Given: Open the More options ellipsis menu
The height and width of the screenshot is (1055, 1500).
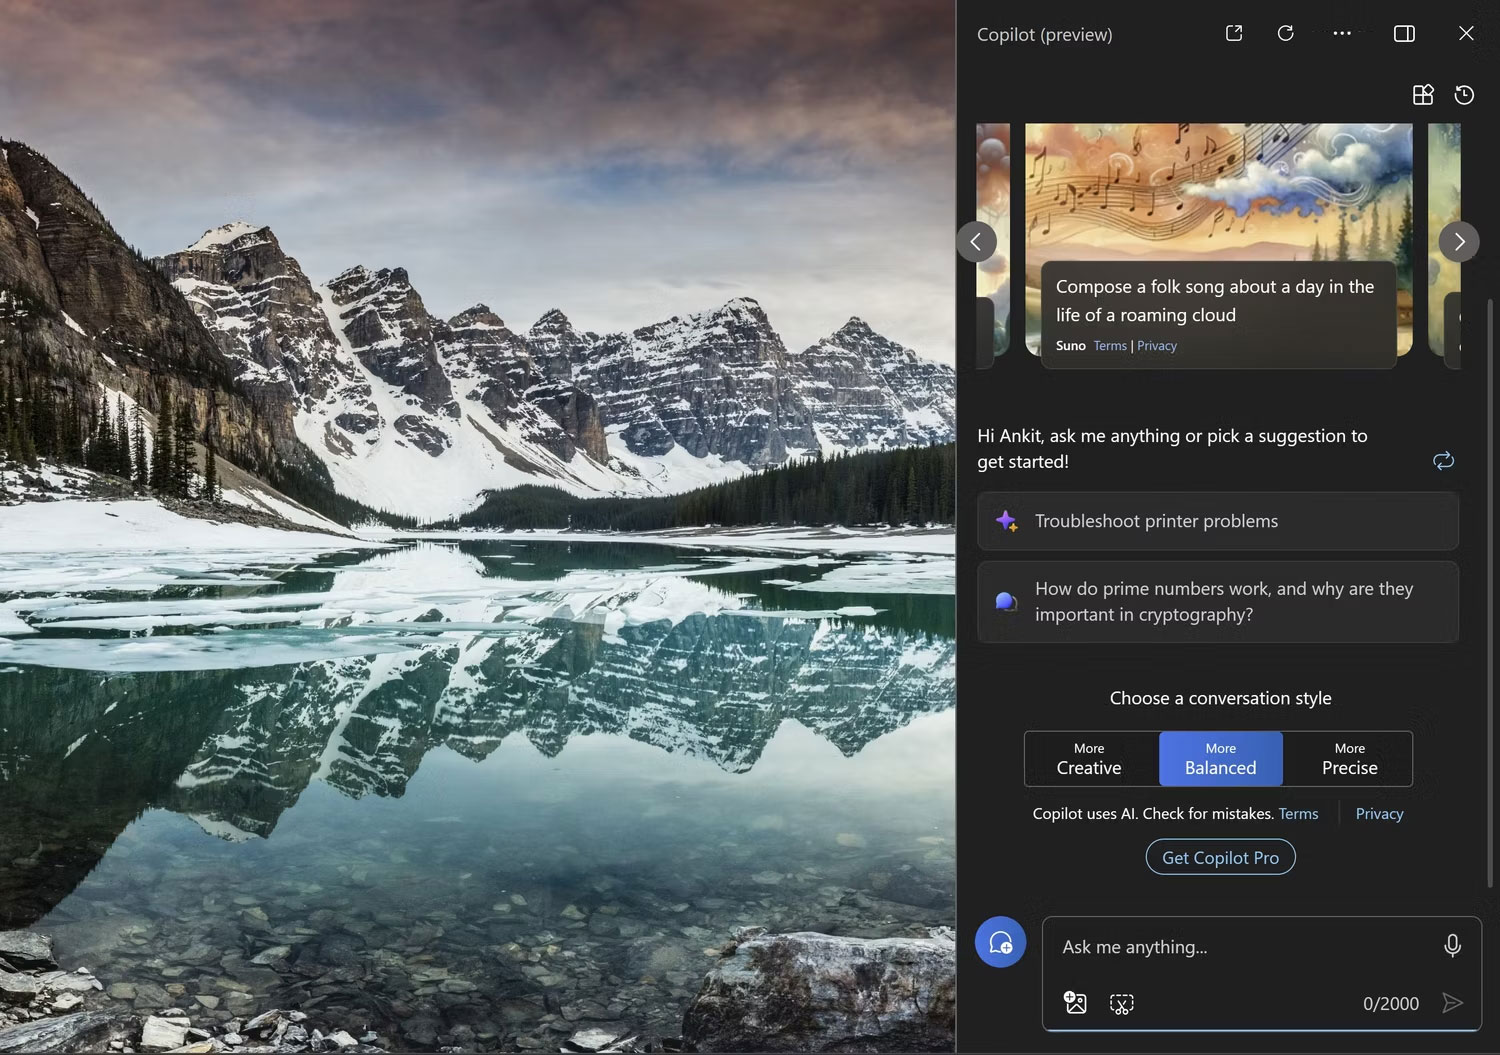Looking at the screenshot, I should pyautogui.click(x=1342, y=33).
